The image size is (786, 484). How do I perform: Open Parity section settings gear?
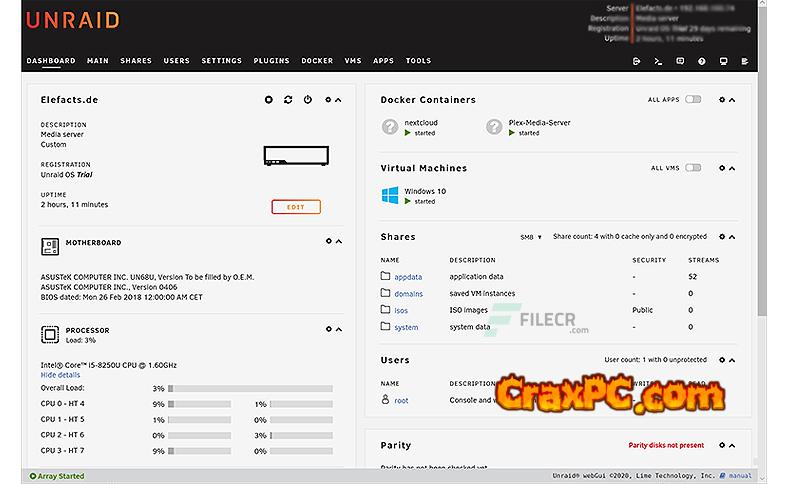[722, 445]
